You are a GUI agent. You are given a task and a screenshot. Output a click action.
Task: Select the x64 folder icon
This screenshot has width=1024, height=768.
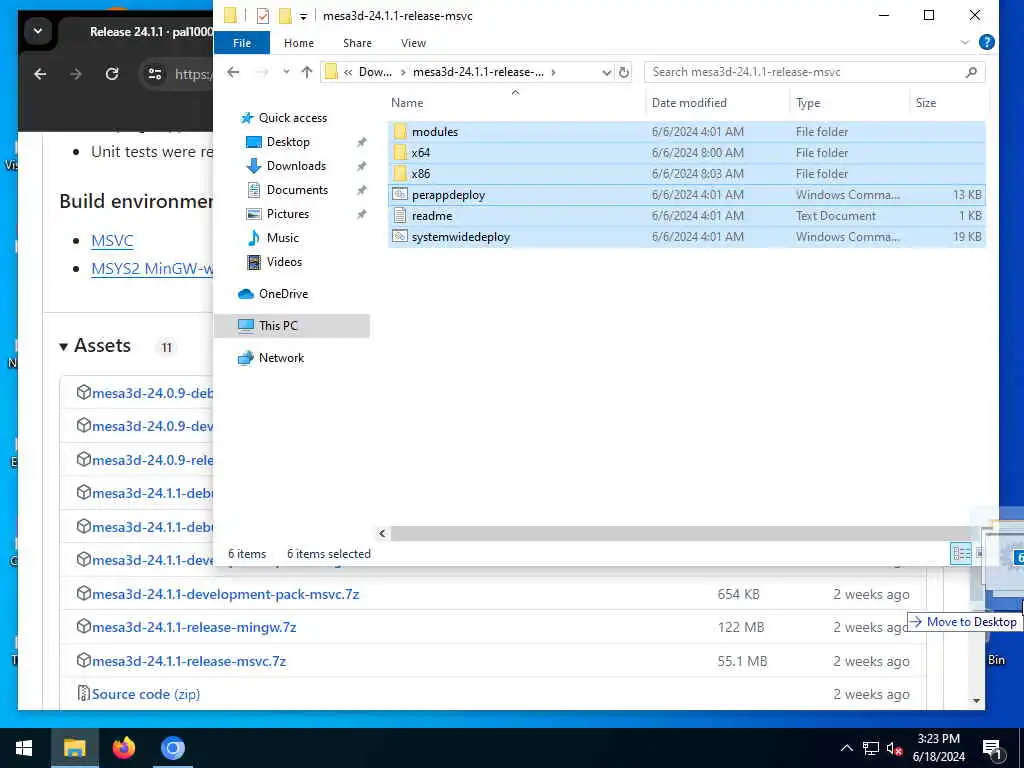(x=400, y=153)
